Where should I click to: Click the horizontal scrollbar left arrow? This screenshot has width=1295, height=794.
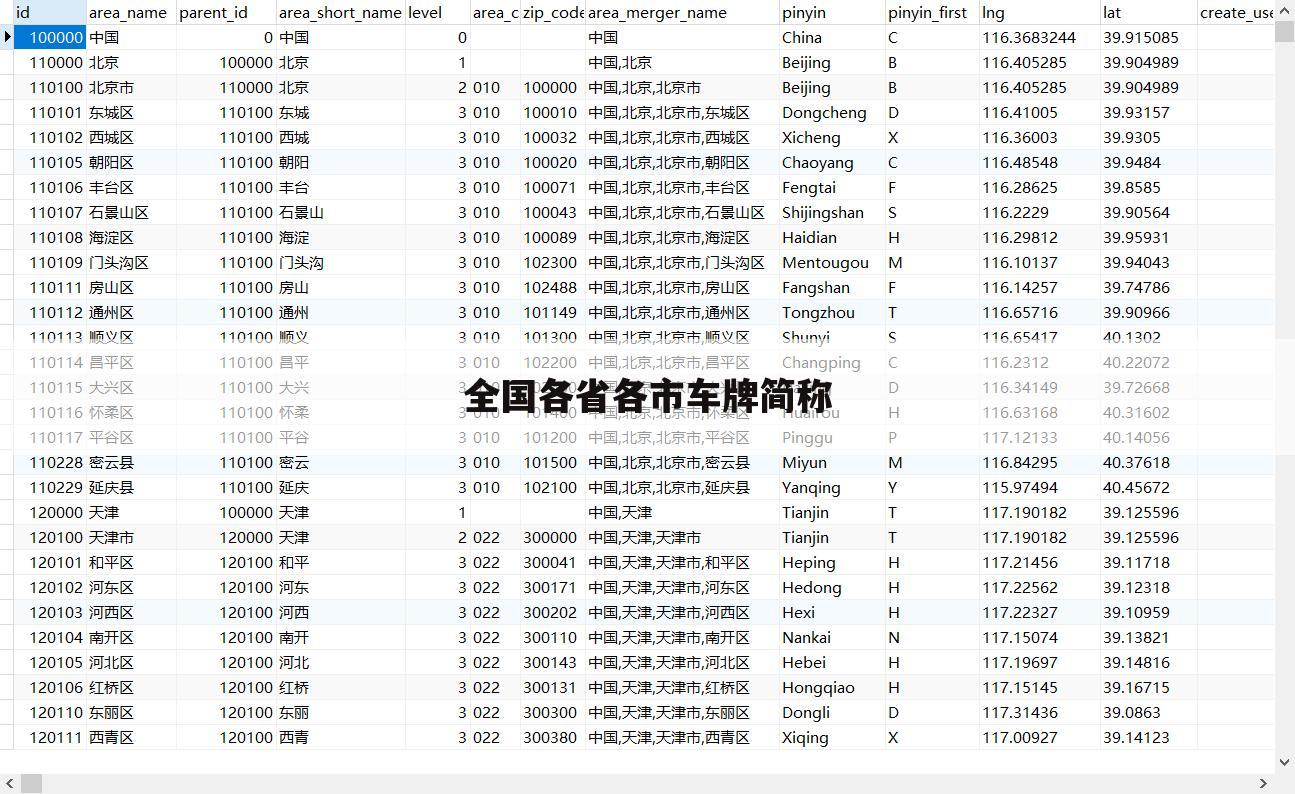click(9, 783)
